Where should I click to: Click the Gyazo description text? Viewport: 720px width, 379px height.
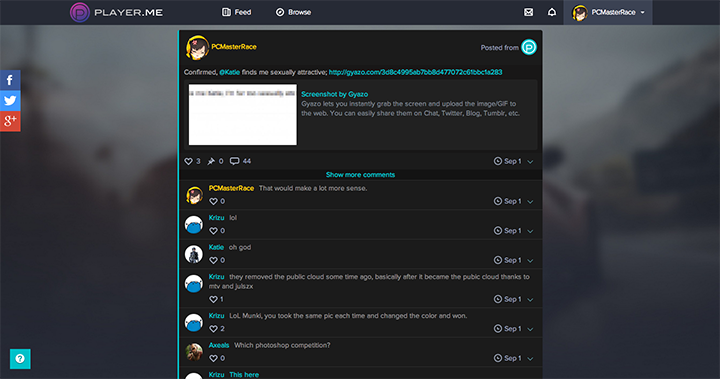(411, 108)
